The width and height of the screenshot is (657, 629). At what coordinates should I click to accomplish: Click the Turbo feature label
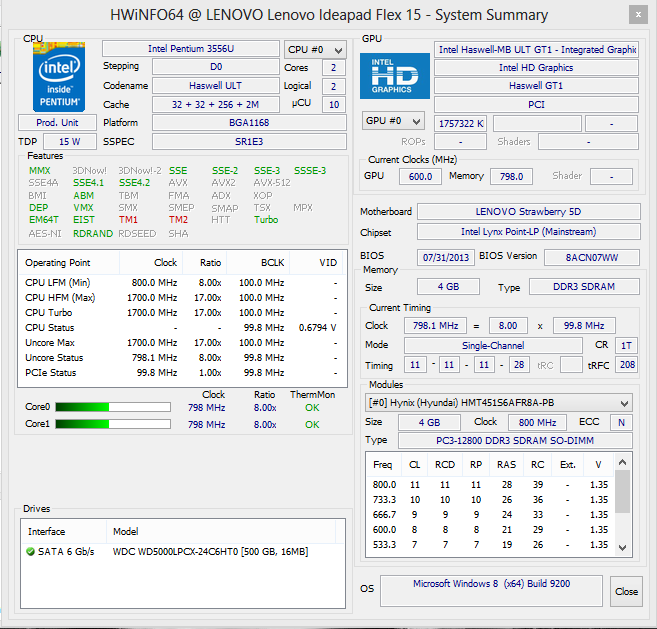tap(266, 220)
